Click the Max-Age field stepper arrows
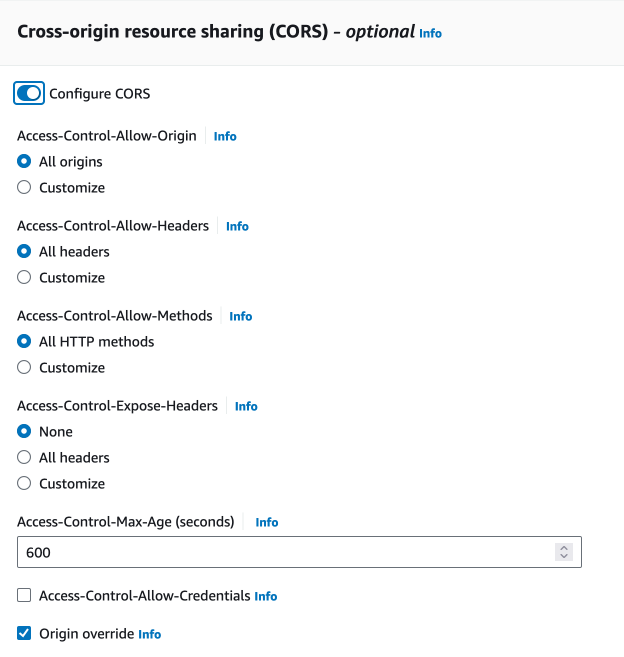Image resolution: width=624 pixels, height=657 pixels. 564,552
